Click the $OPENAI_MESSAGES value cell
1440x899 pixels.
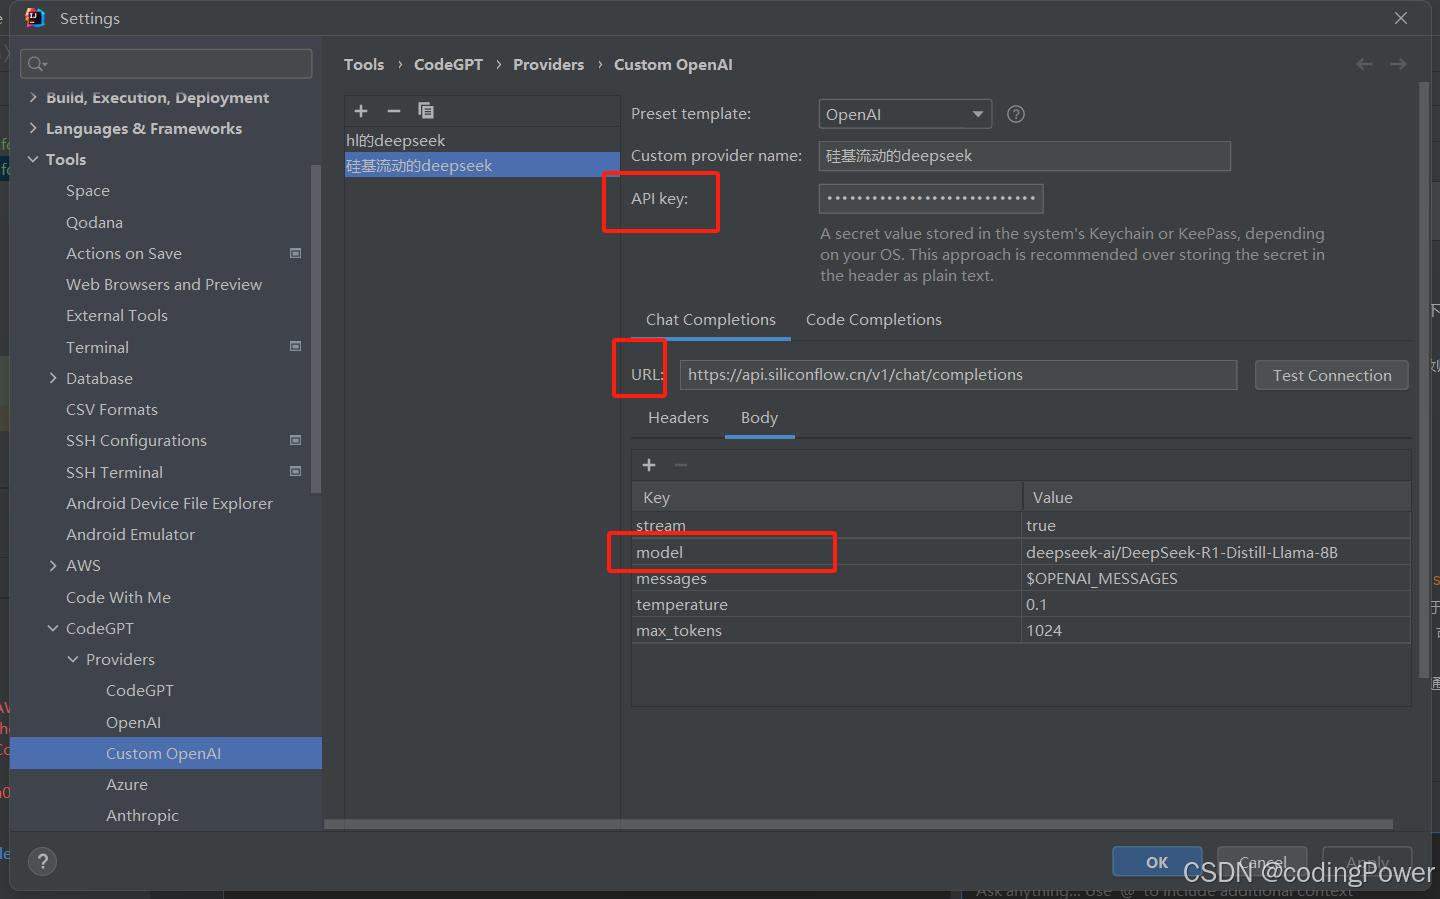point(1216,578)
